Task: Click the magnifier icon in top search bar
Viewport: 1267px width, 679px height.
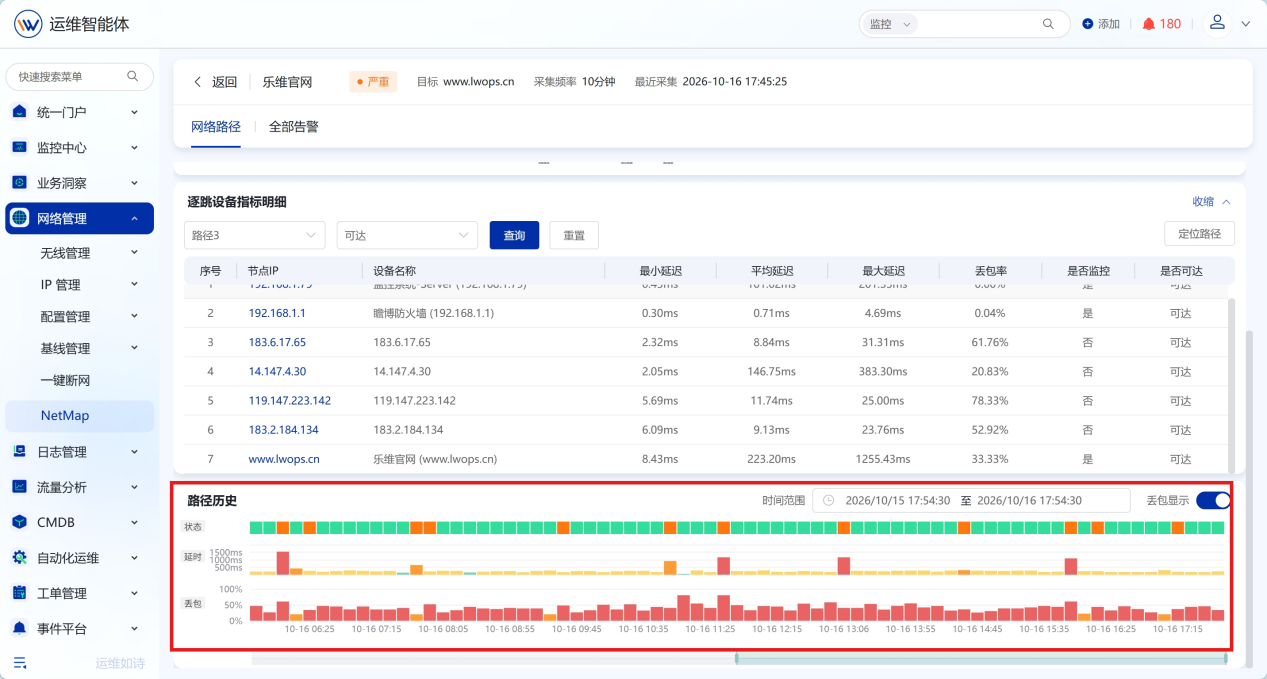Action: pyautogui.click(x=1048, y=24)
